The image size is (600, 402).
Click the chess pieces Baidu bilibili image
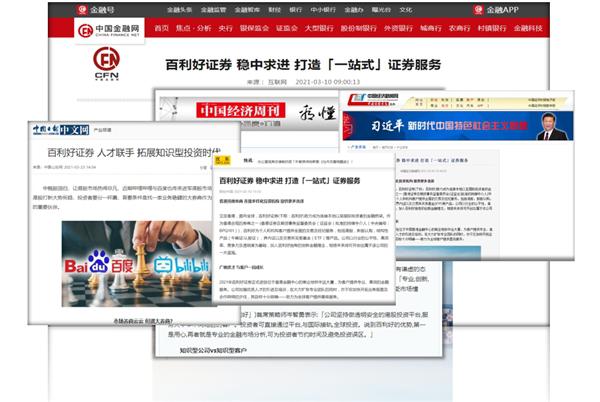point(137,264)
